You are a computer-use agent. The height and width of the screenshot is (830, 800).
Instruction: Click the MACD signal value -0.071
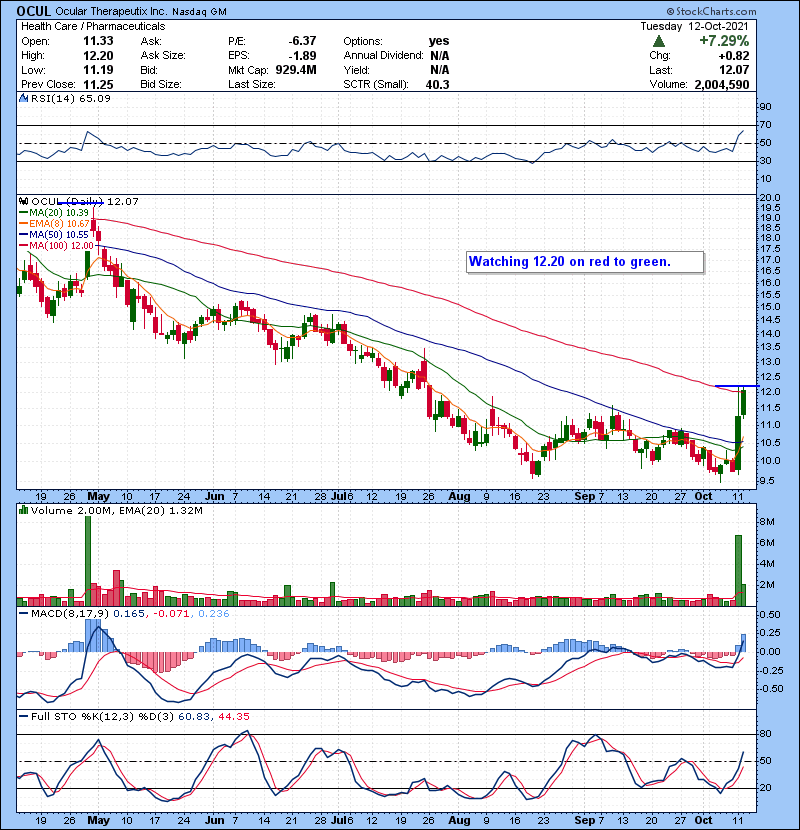coord(170,614)
